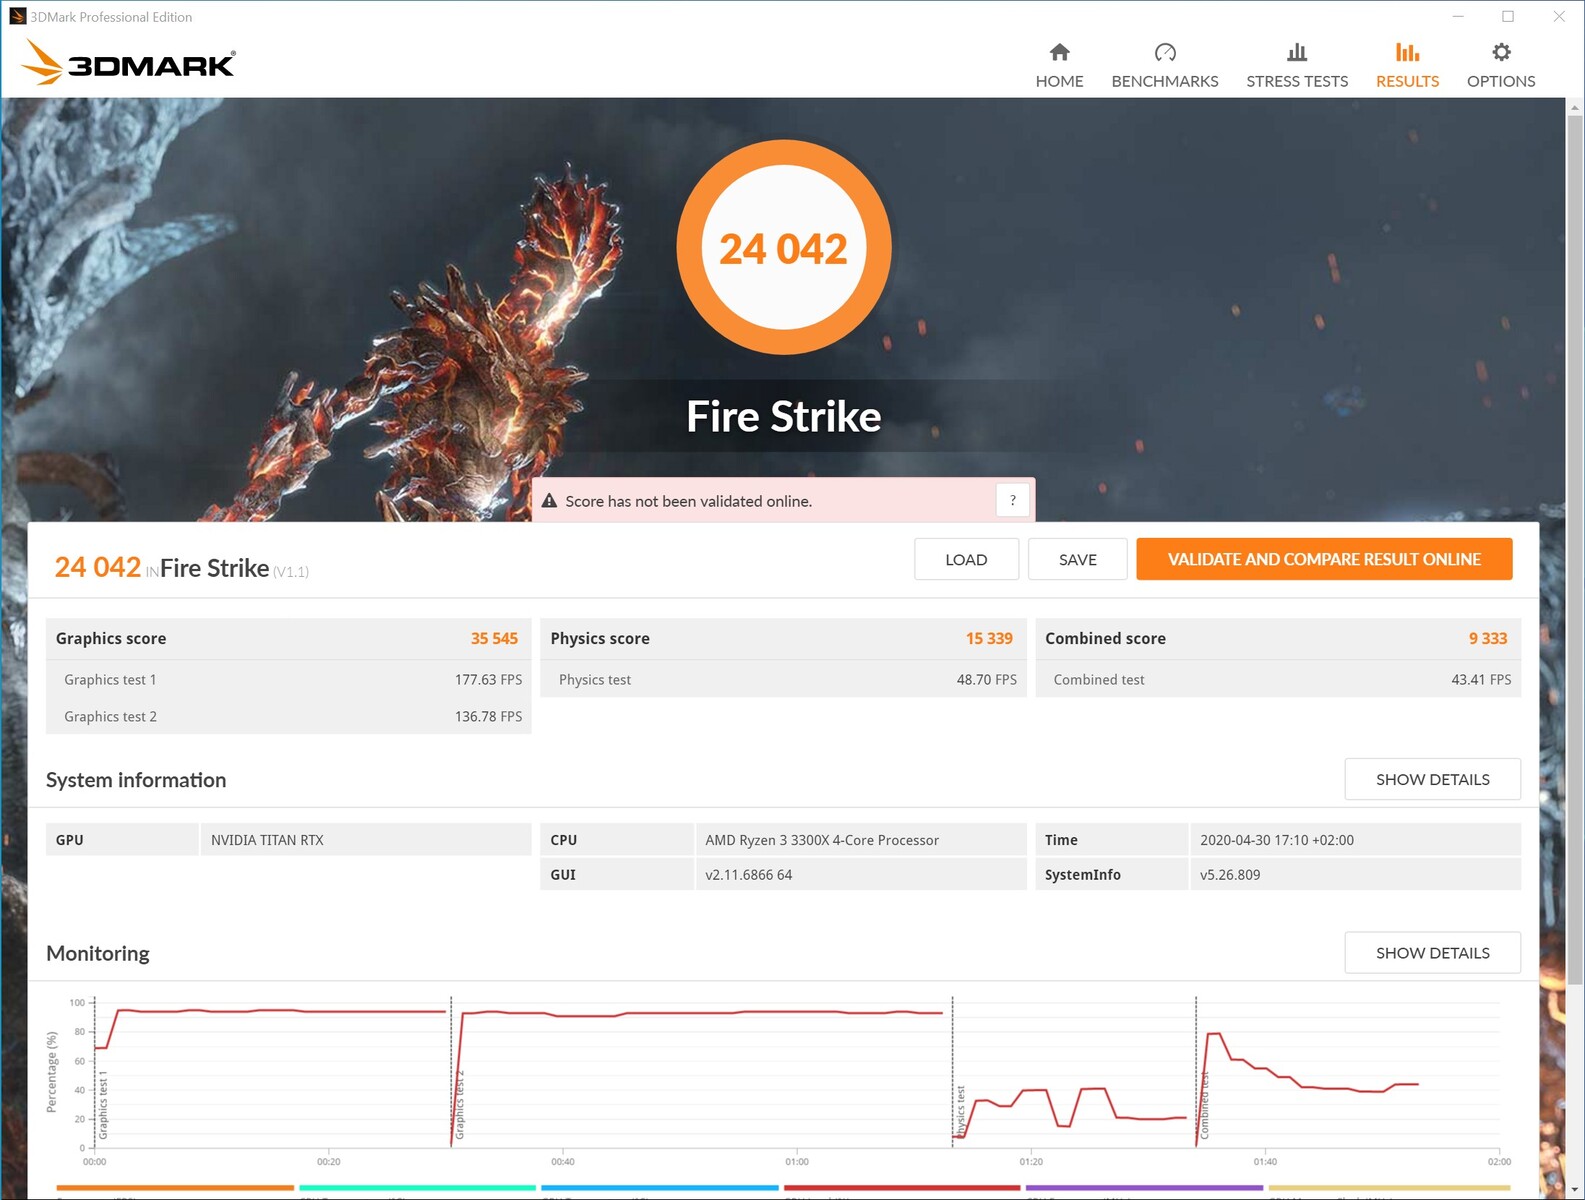The image size is (1585, 1200).
Task: Select the OPTIONS tab label
Action: (1501, 81)
